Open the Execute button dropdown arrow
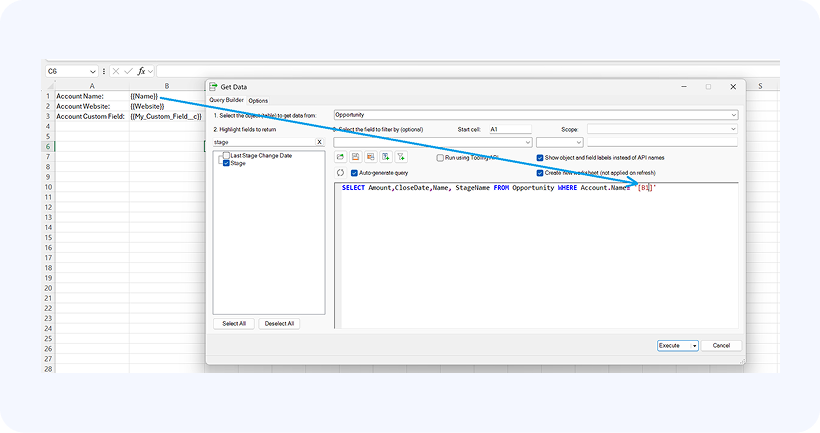Screen dimensions: 820x433 (x=694, y=345)
